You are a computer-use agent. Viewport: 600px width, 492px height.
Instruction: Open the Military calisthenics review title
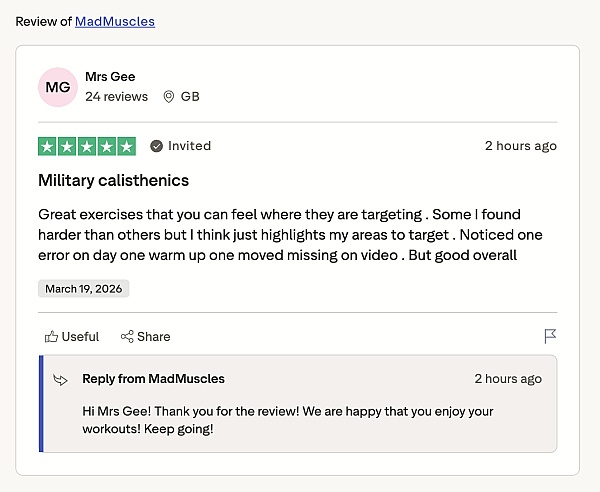(113, 181)
